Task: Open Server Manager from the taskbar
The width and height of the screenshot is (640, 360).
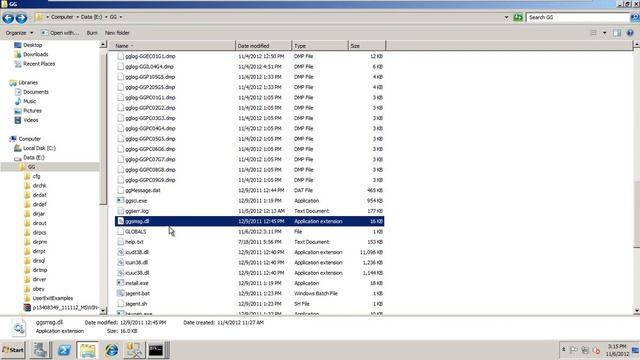Action: 40,350
